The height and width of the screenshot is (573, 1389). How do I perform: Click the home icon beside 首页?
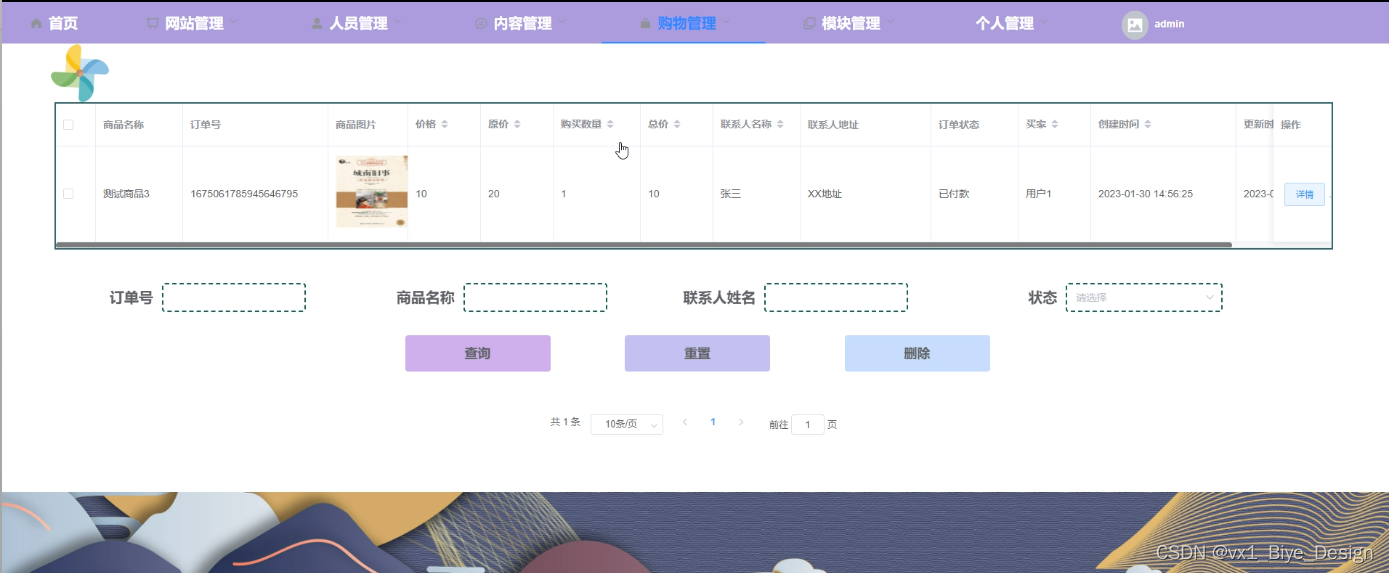click(37, 23)
